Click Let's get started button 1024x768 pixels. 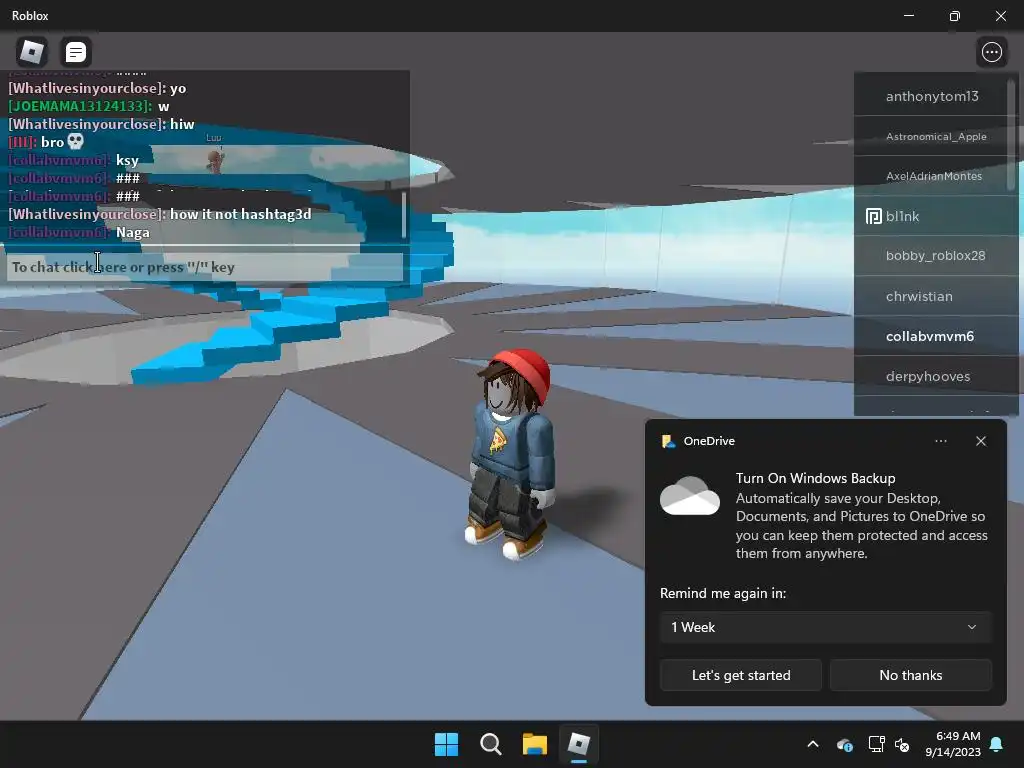point(741,675)
